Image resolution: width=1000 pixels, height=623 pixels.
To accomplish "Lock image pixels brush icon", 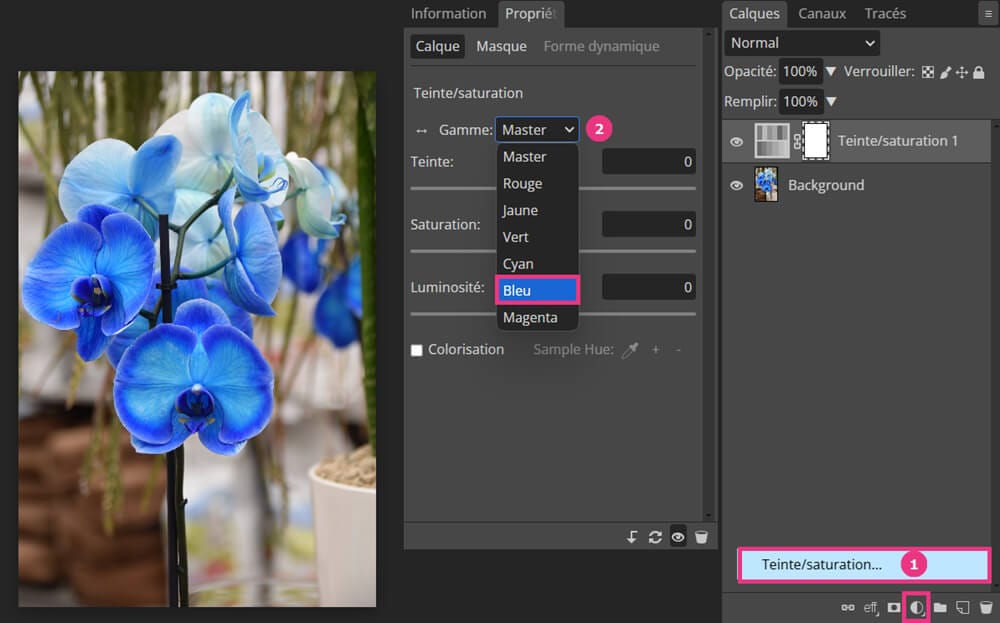I will coord(945,72).
